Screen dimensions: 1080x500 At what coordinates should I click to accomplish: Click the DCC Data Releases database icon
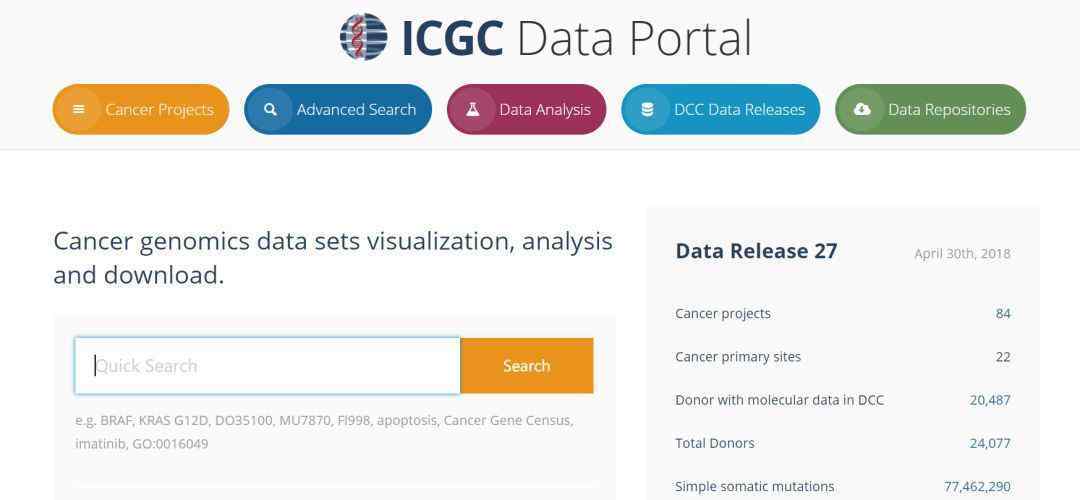[647, 109]
